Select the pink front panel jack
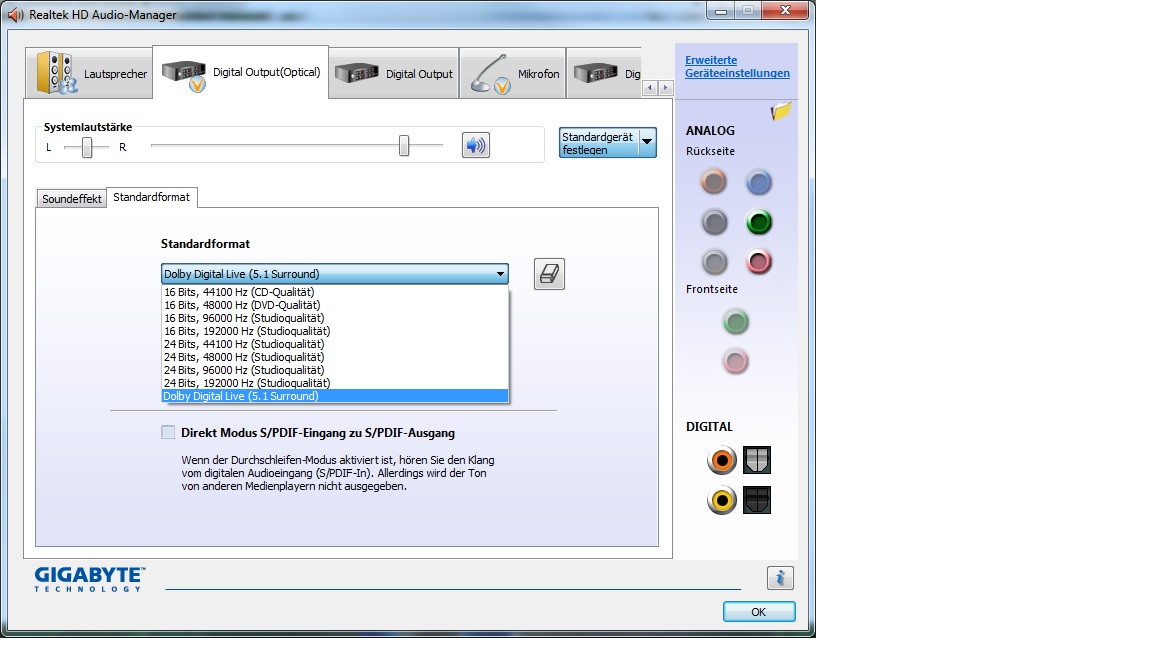Viewport: 1152px width, 648px height. point(735,361)
